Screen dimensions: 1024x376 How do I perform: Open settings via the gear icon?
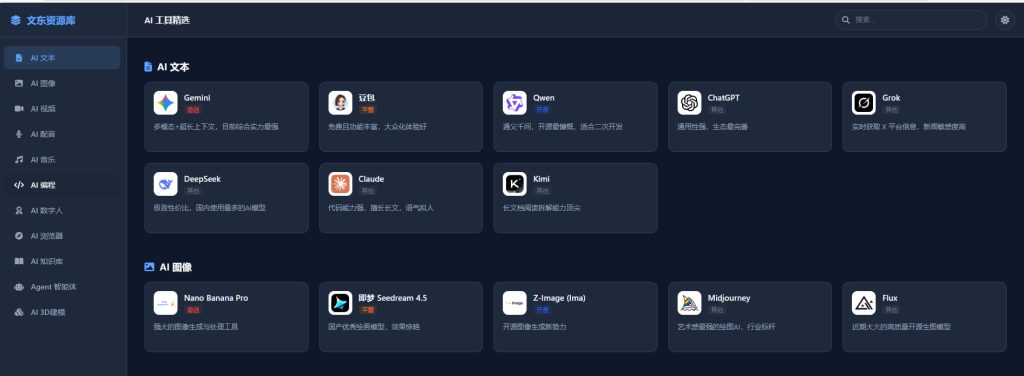coord(1005,20)
